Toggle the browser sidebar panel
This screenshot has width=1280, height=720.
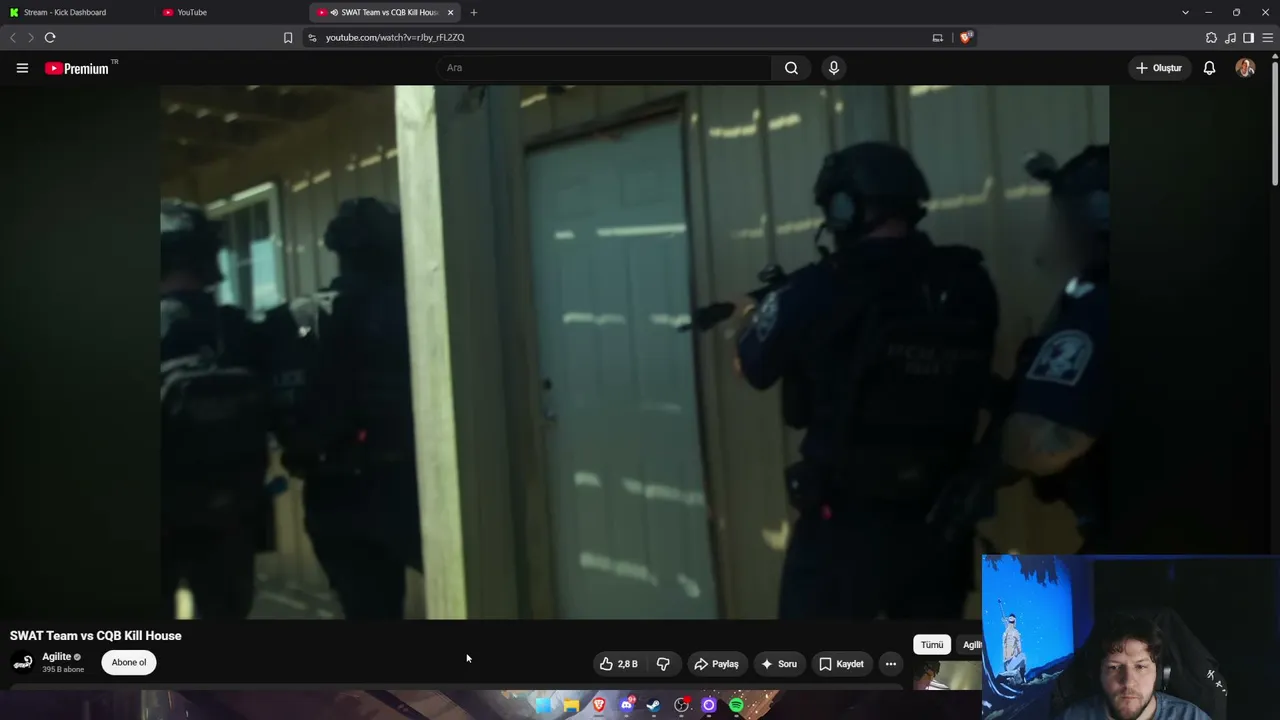click(x=1248, y=38)
